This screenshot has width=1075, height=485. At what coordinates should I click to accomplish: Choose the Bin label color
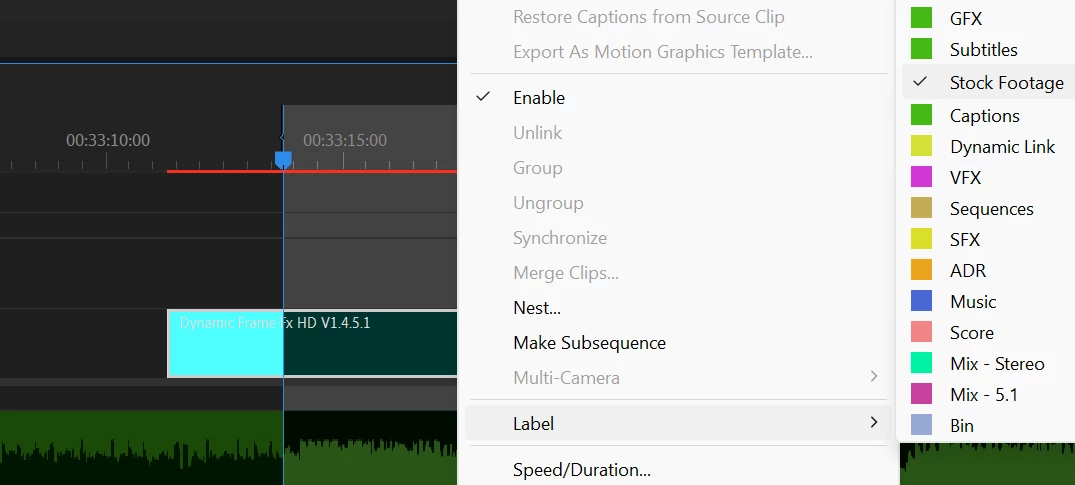tap(921, 425)
